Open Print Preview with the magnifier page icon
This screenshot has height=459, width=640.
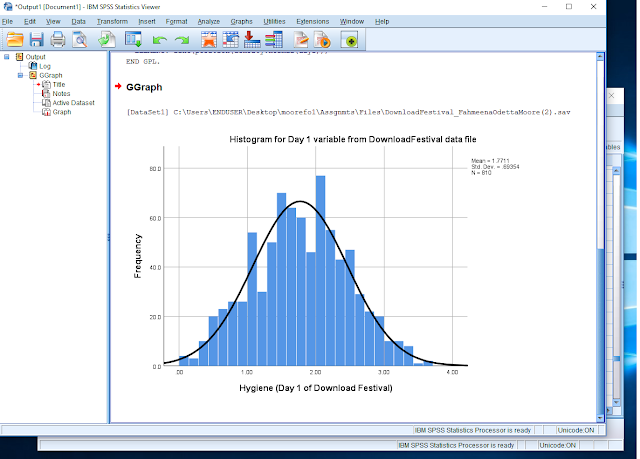(x=80, y=40)
